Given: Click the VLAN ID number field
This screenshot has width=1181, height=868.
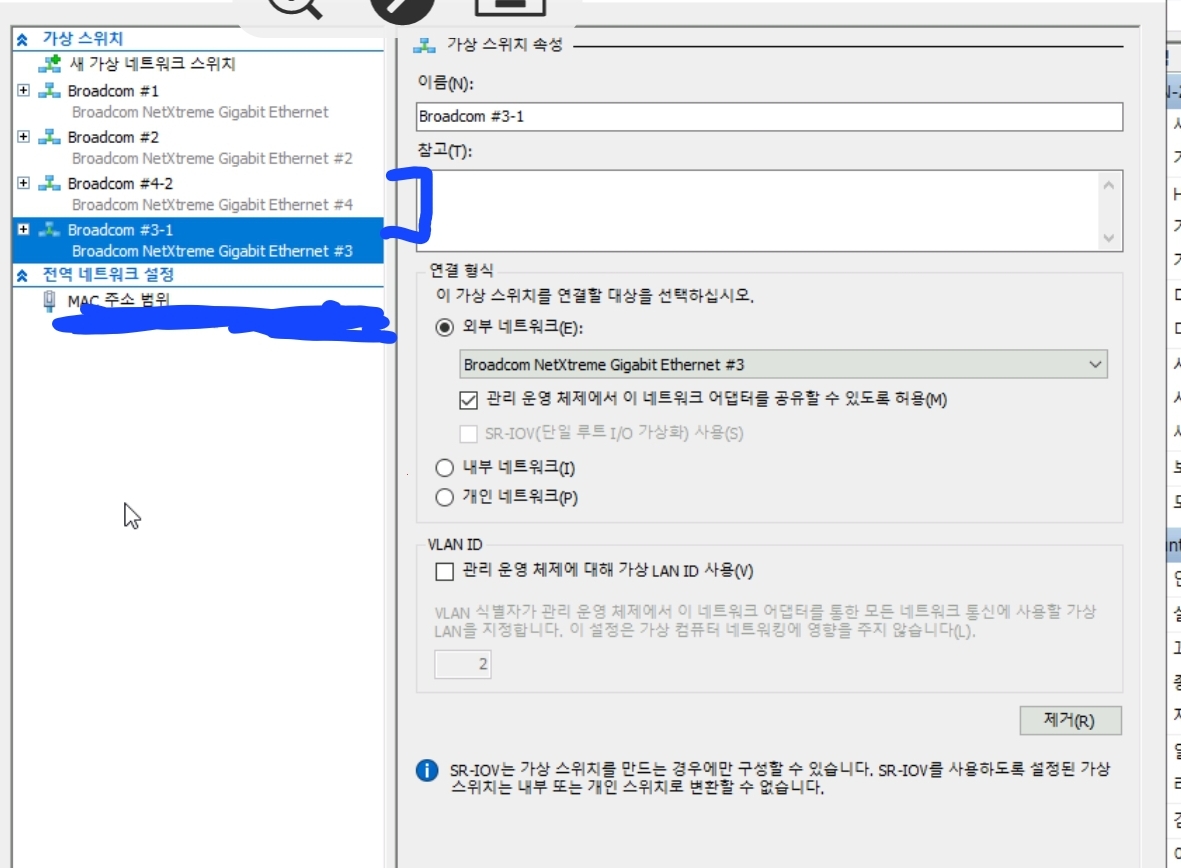Looking at the screenshot, I should [x=462, y=664].
